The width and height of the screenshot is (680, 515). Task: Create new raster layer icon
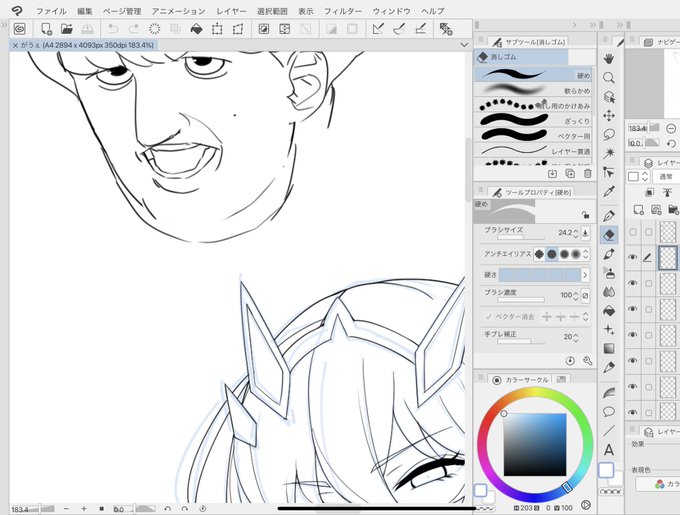point(638,210)
